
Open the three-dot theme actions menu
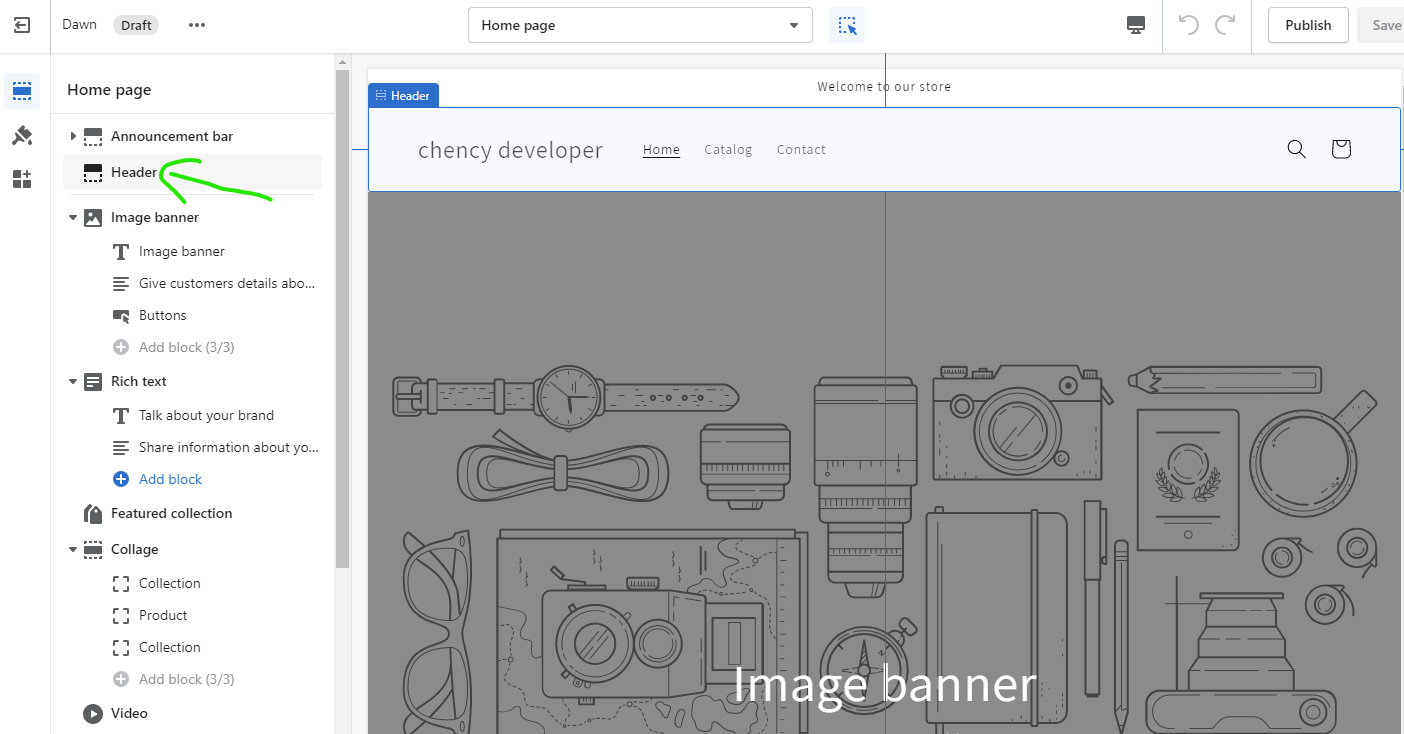[197, 25]
